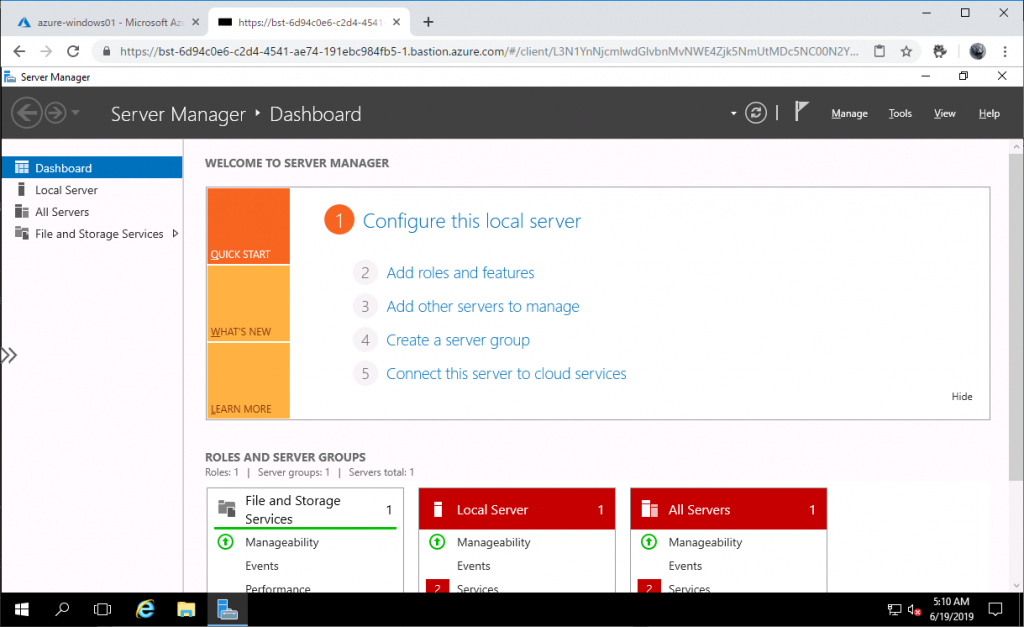Open the browser three-dot menu

(1005, 51)
